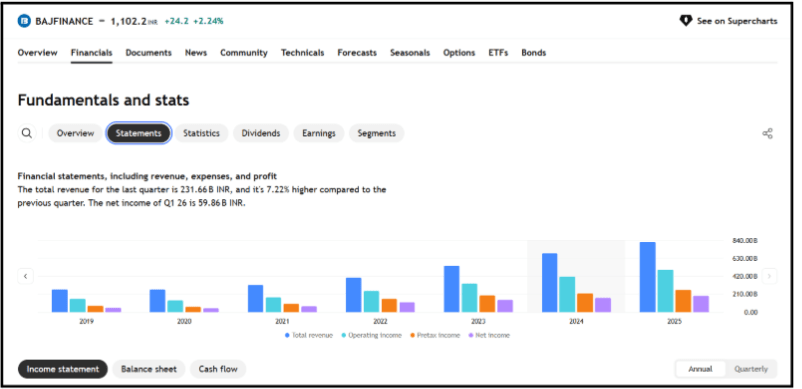This screenshot has height=389, width=802.
Task: Select the Overview pill under Fundamentals
Action: [75, 133]
